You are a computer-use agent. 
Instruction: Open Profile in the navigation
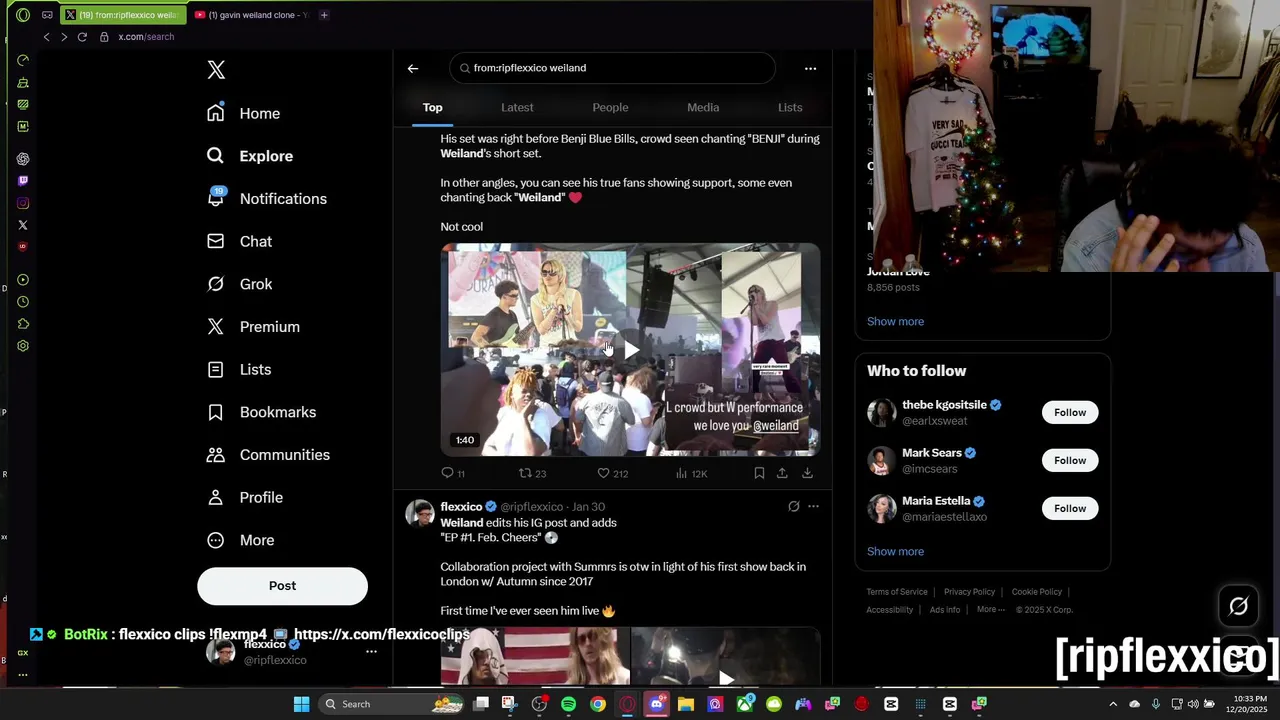245,497
